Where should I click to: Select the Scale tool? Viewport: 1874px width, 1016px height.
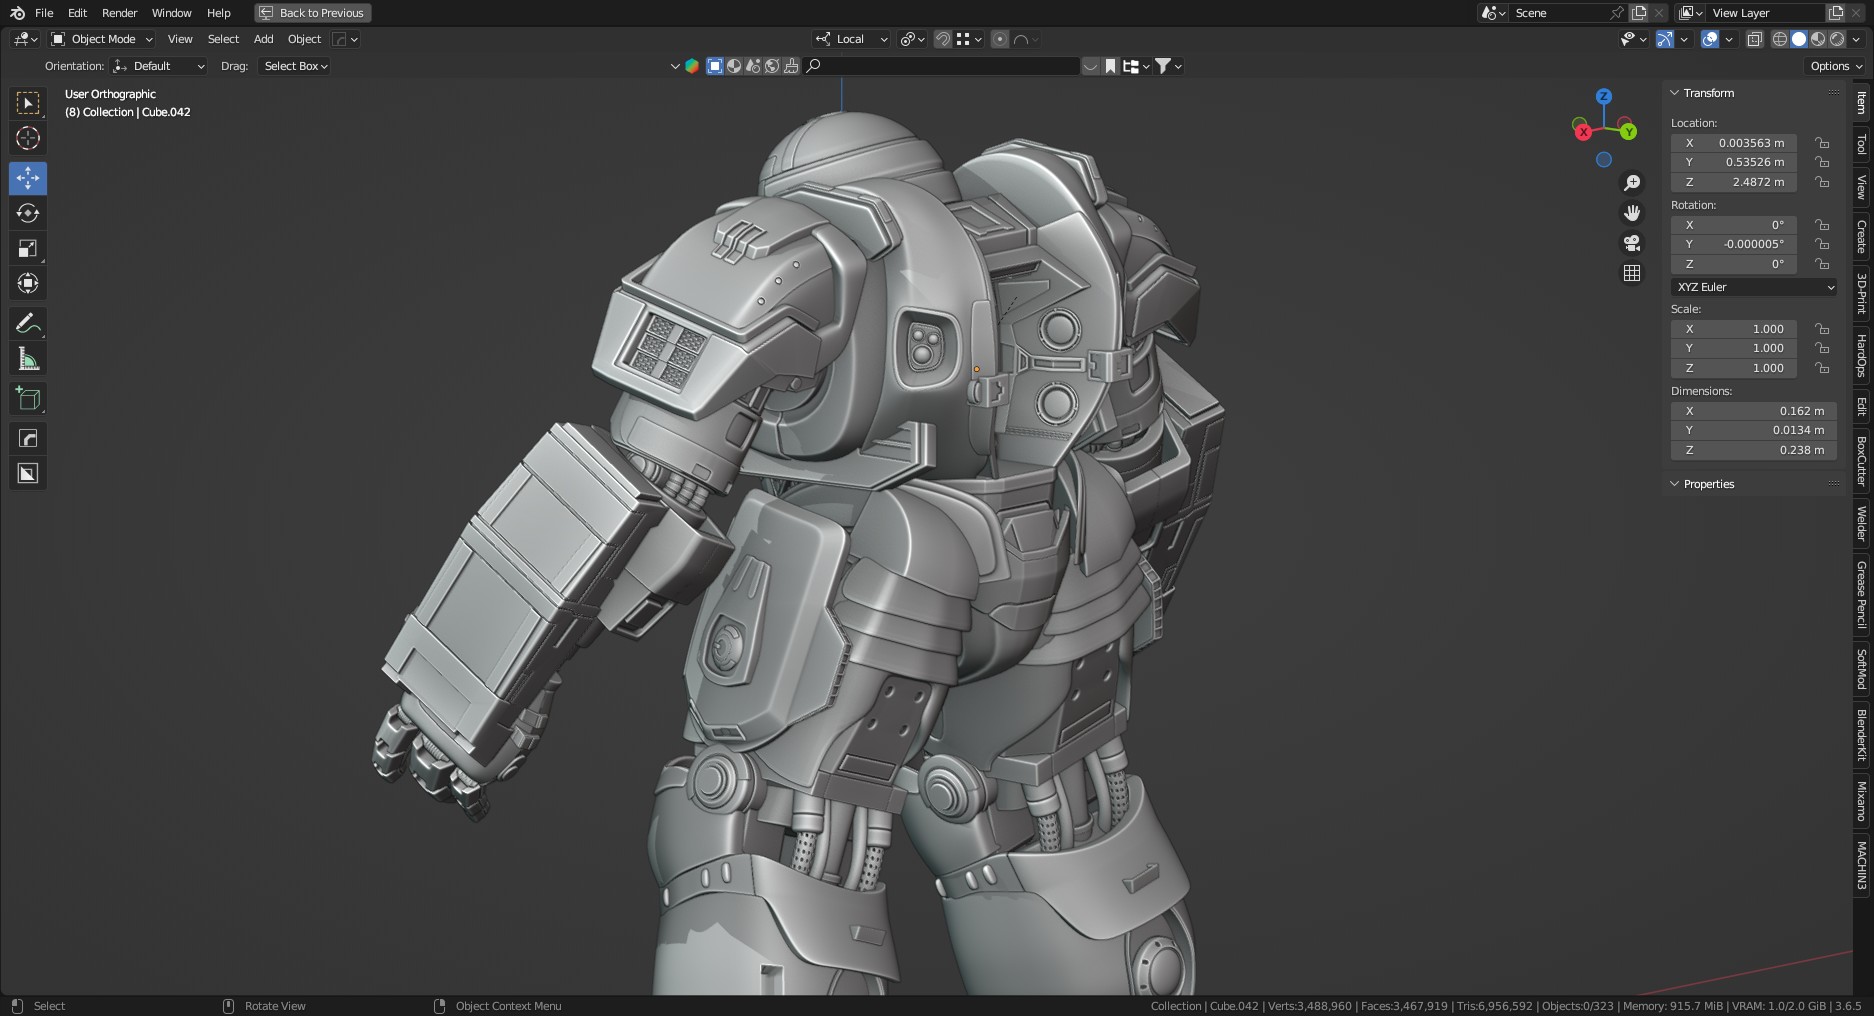tap(28, 248)
